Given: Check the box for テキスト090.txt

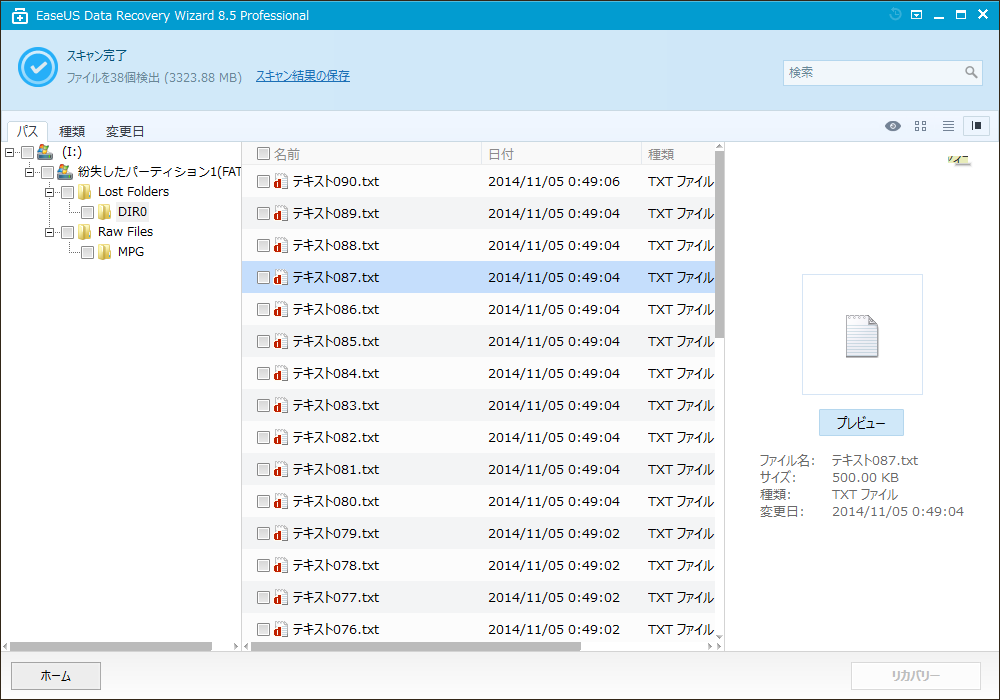Looking at the screenshot, I should pyautogui.click(x=263, y=182).
